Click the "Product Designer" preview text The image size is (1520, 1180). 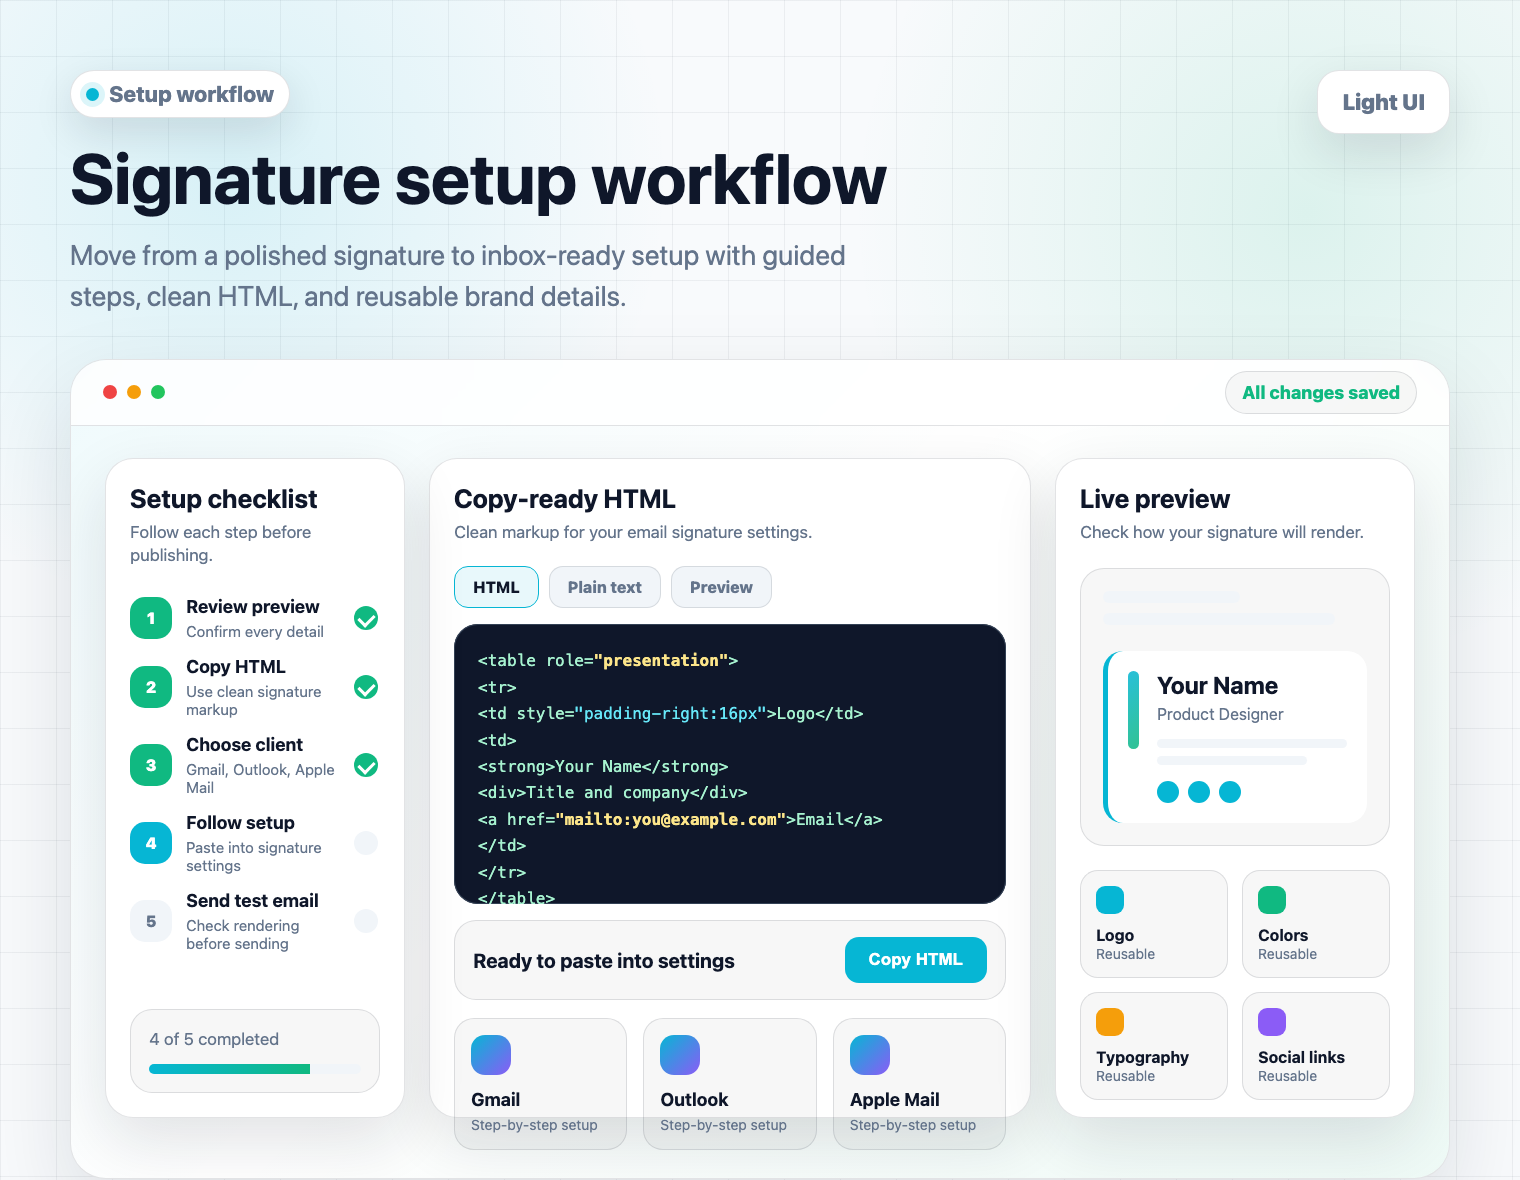1220,714
